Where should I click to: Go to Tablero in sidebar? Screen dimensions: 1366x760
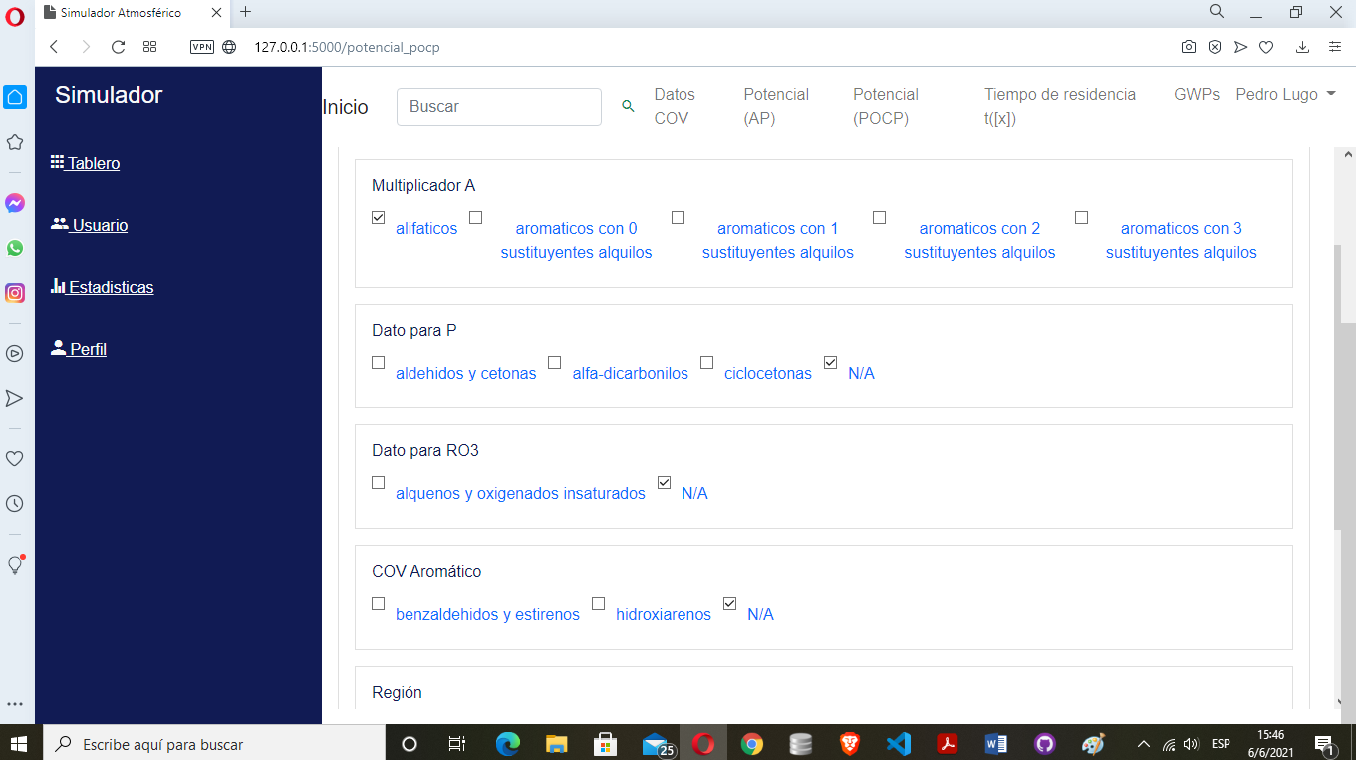tap(86, 163)
